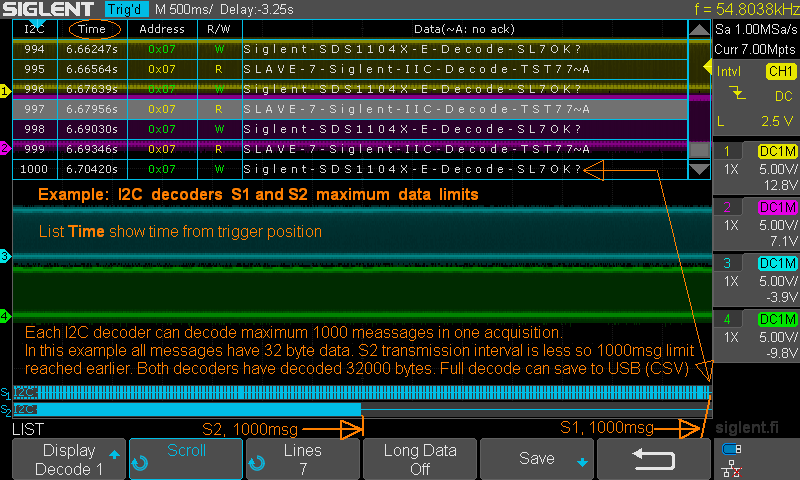800x480 pixels.
Task: Click the Time column header
Action: tap(92, 29)
